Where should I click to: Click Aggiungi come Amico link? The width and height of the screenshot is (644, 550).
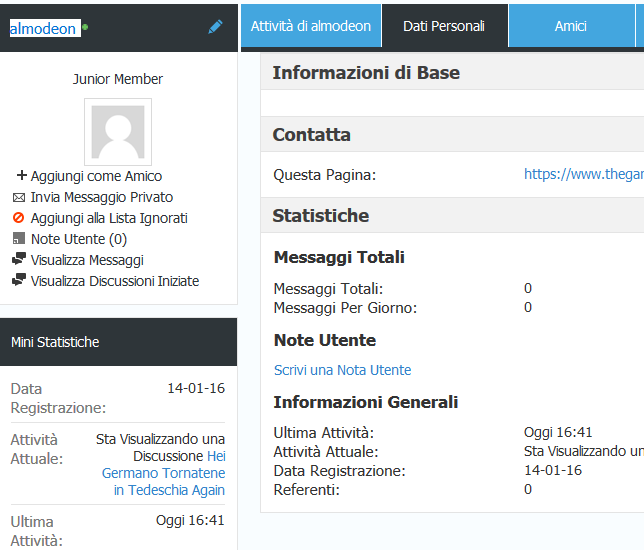[97, 176]
